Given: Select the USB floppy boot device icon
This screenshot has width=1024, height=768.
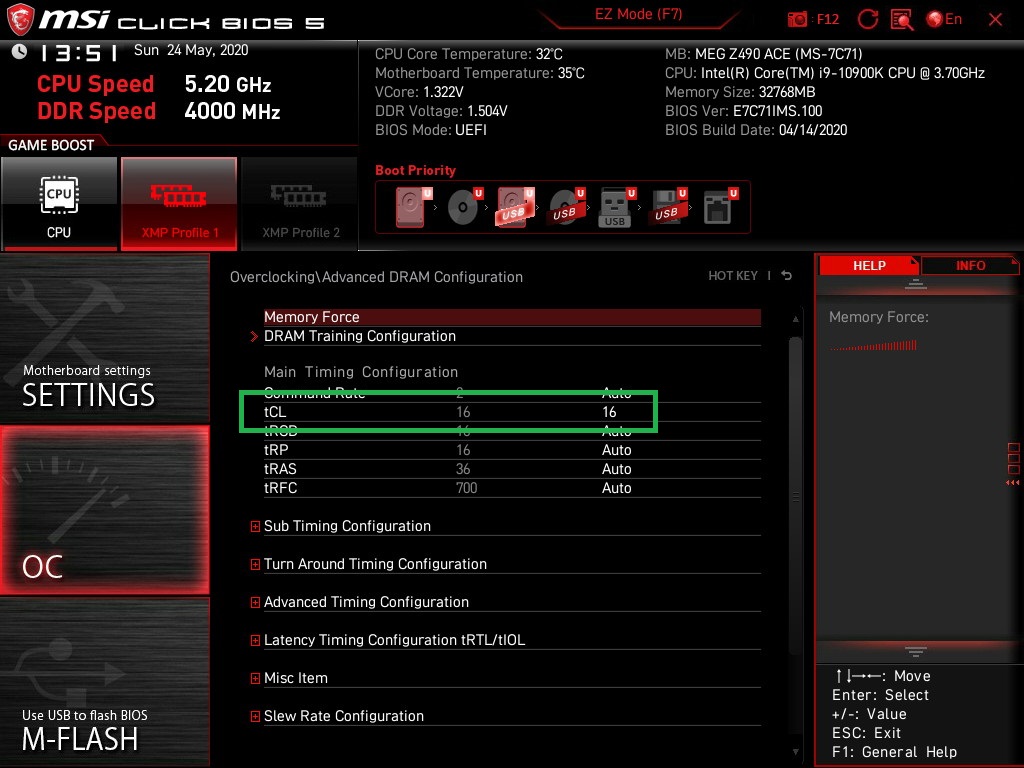Looking at the screenshot, I should click(667, 207).
